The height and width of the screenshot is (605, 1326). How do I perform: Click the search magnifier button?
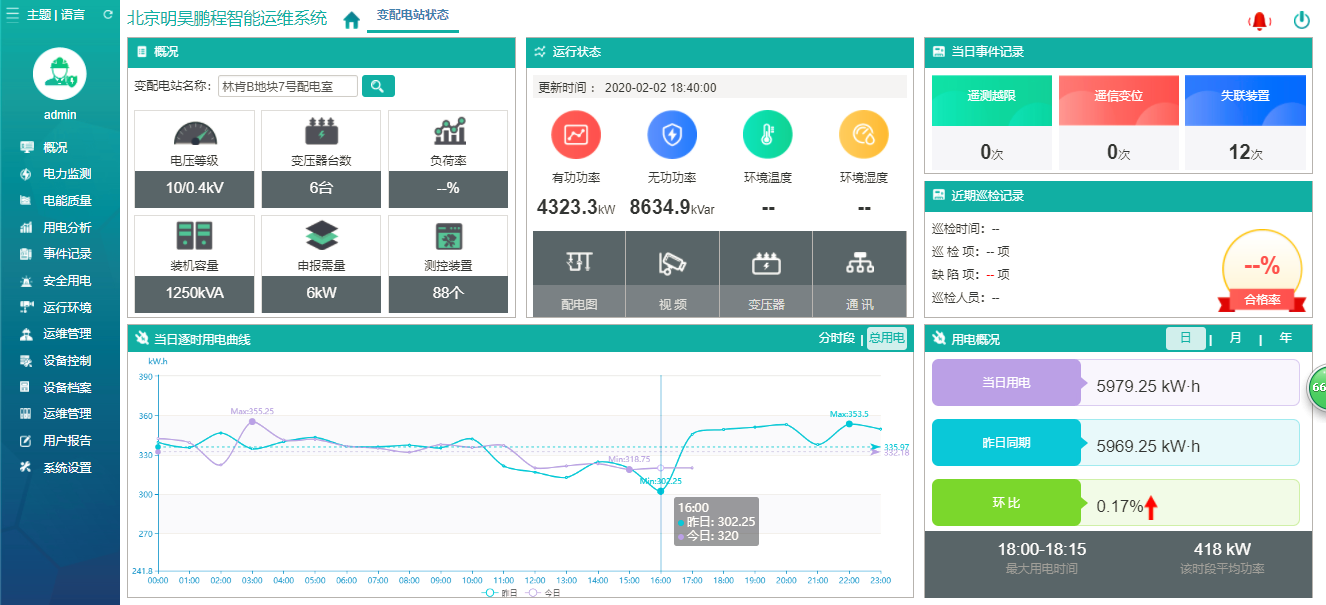tap(378, 86)
